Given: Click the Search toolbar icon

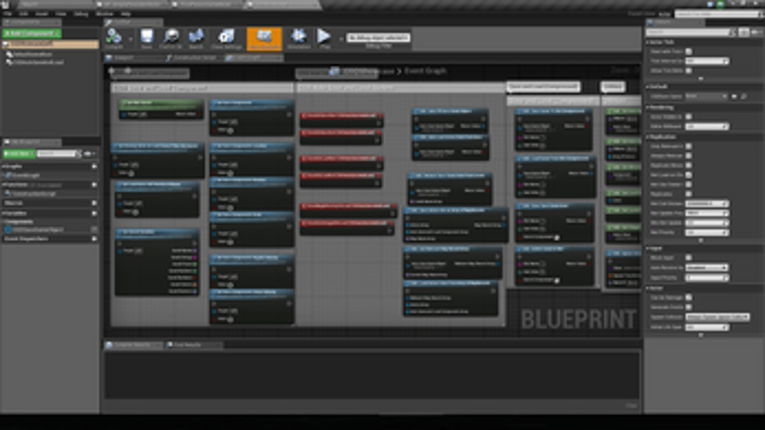Looking at the screenshot, I should [196, 39].
